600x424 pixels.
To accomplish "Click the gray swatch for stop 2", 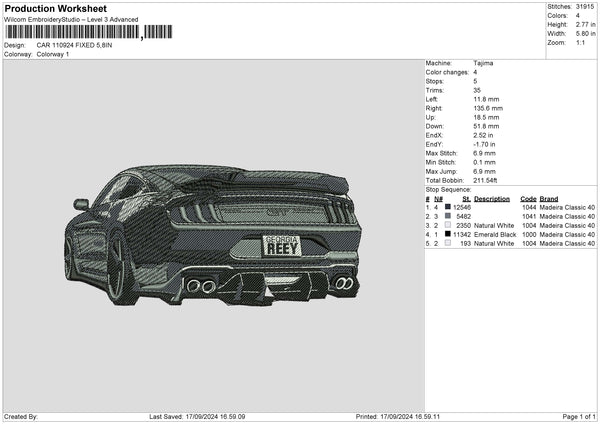I will (447, 216).
